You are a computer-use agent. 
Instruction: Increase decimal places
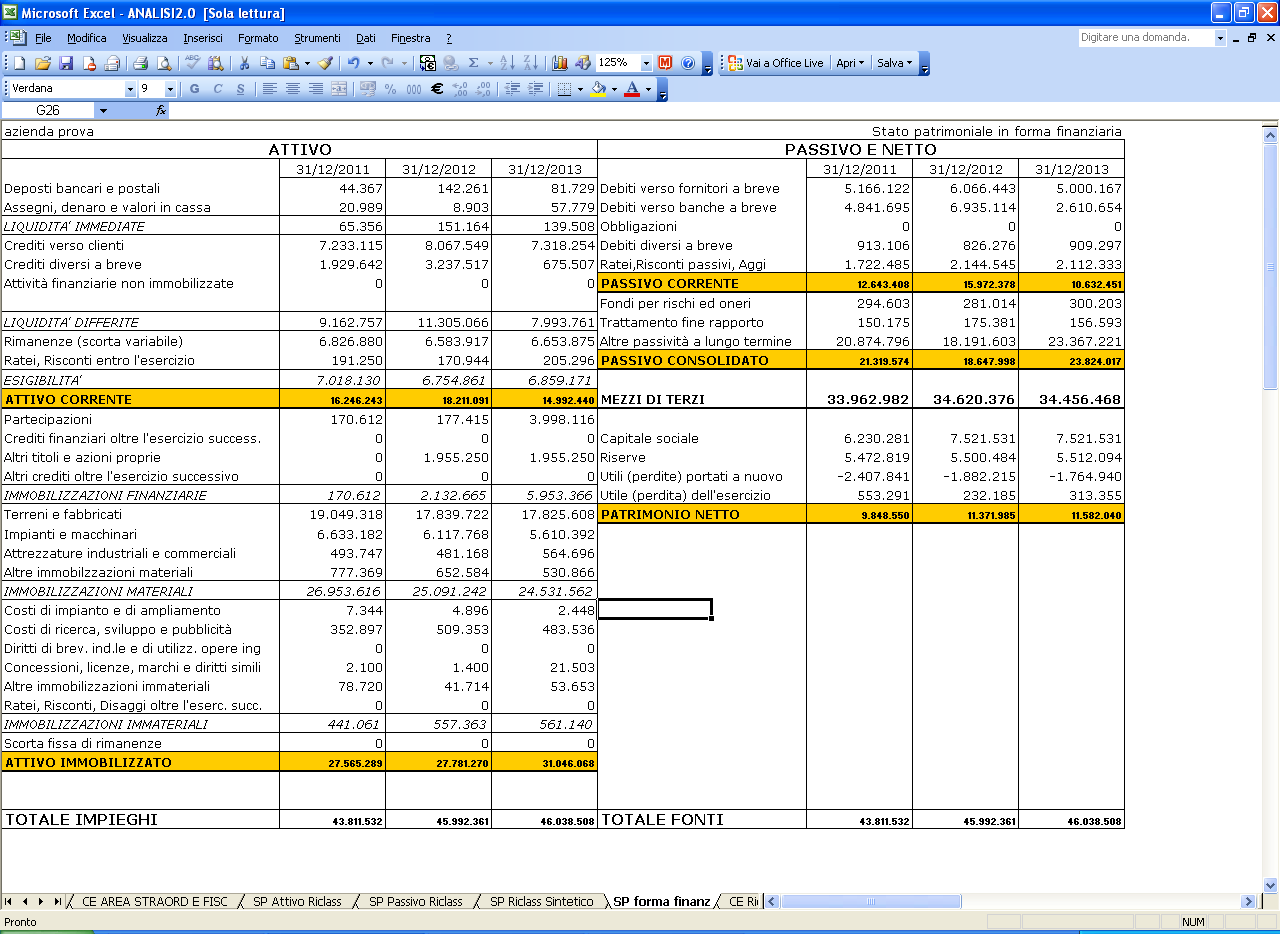460,89
